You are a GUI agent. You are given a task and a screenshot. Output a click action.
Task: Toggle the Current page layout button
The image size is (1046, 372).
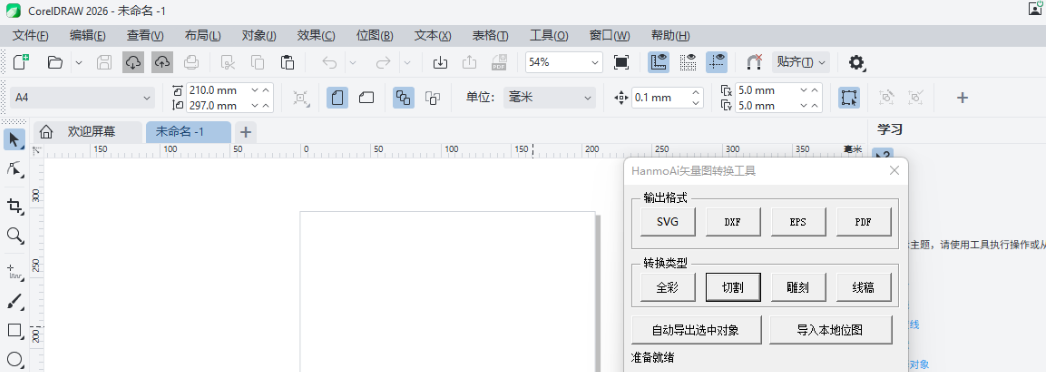pos(433,98)
